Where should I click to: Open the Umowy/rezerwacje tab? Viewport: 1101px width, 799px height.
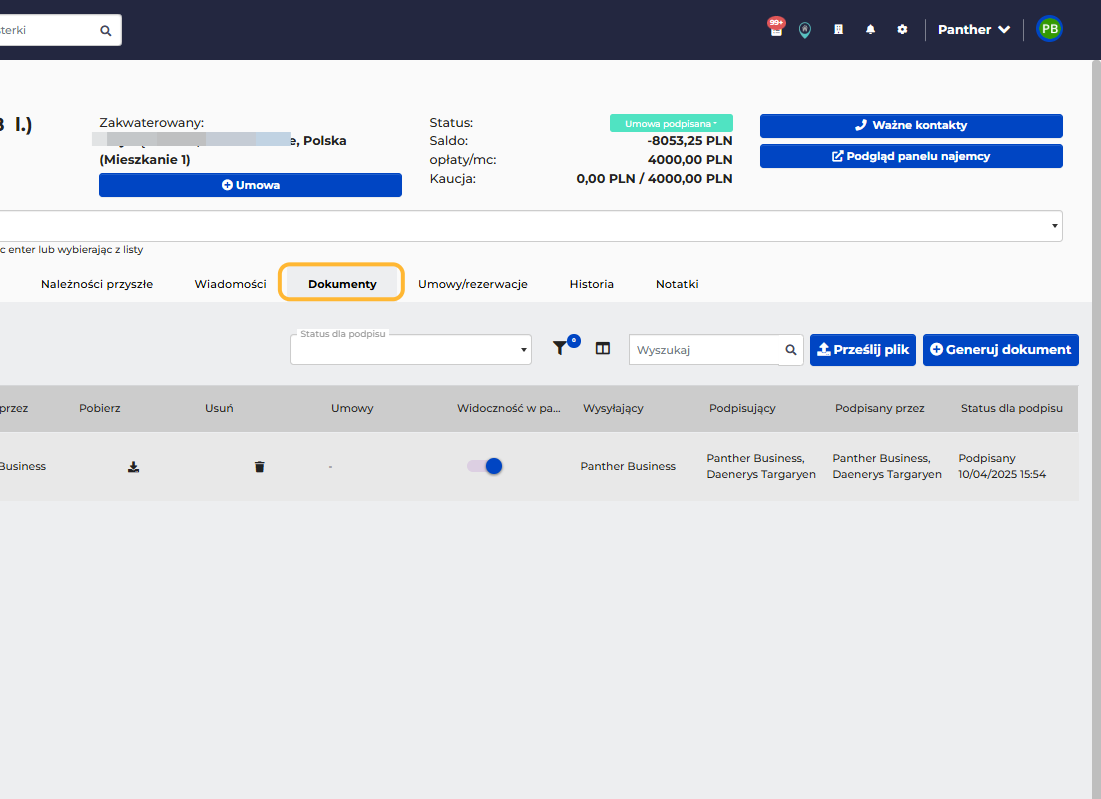coord(473,284)
